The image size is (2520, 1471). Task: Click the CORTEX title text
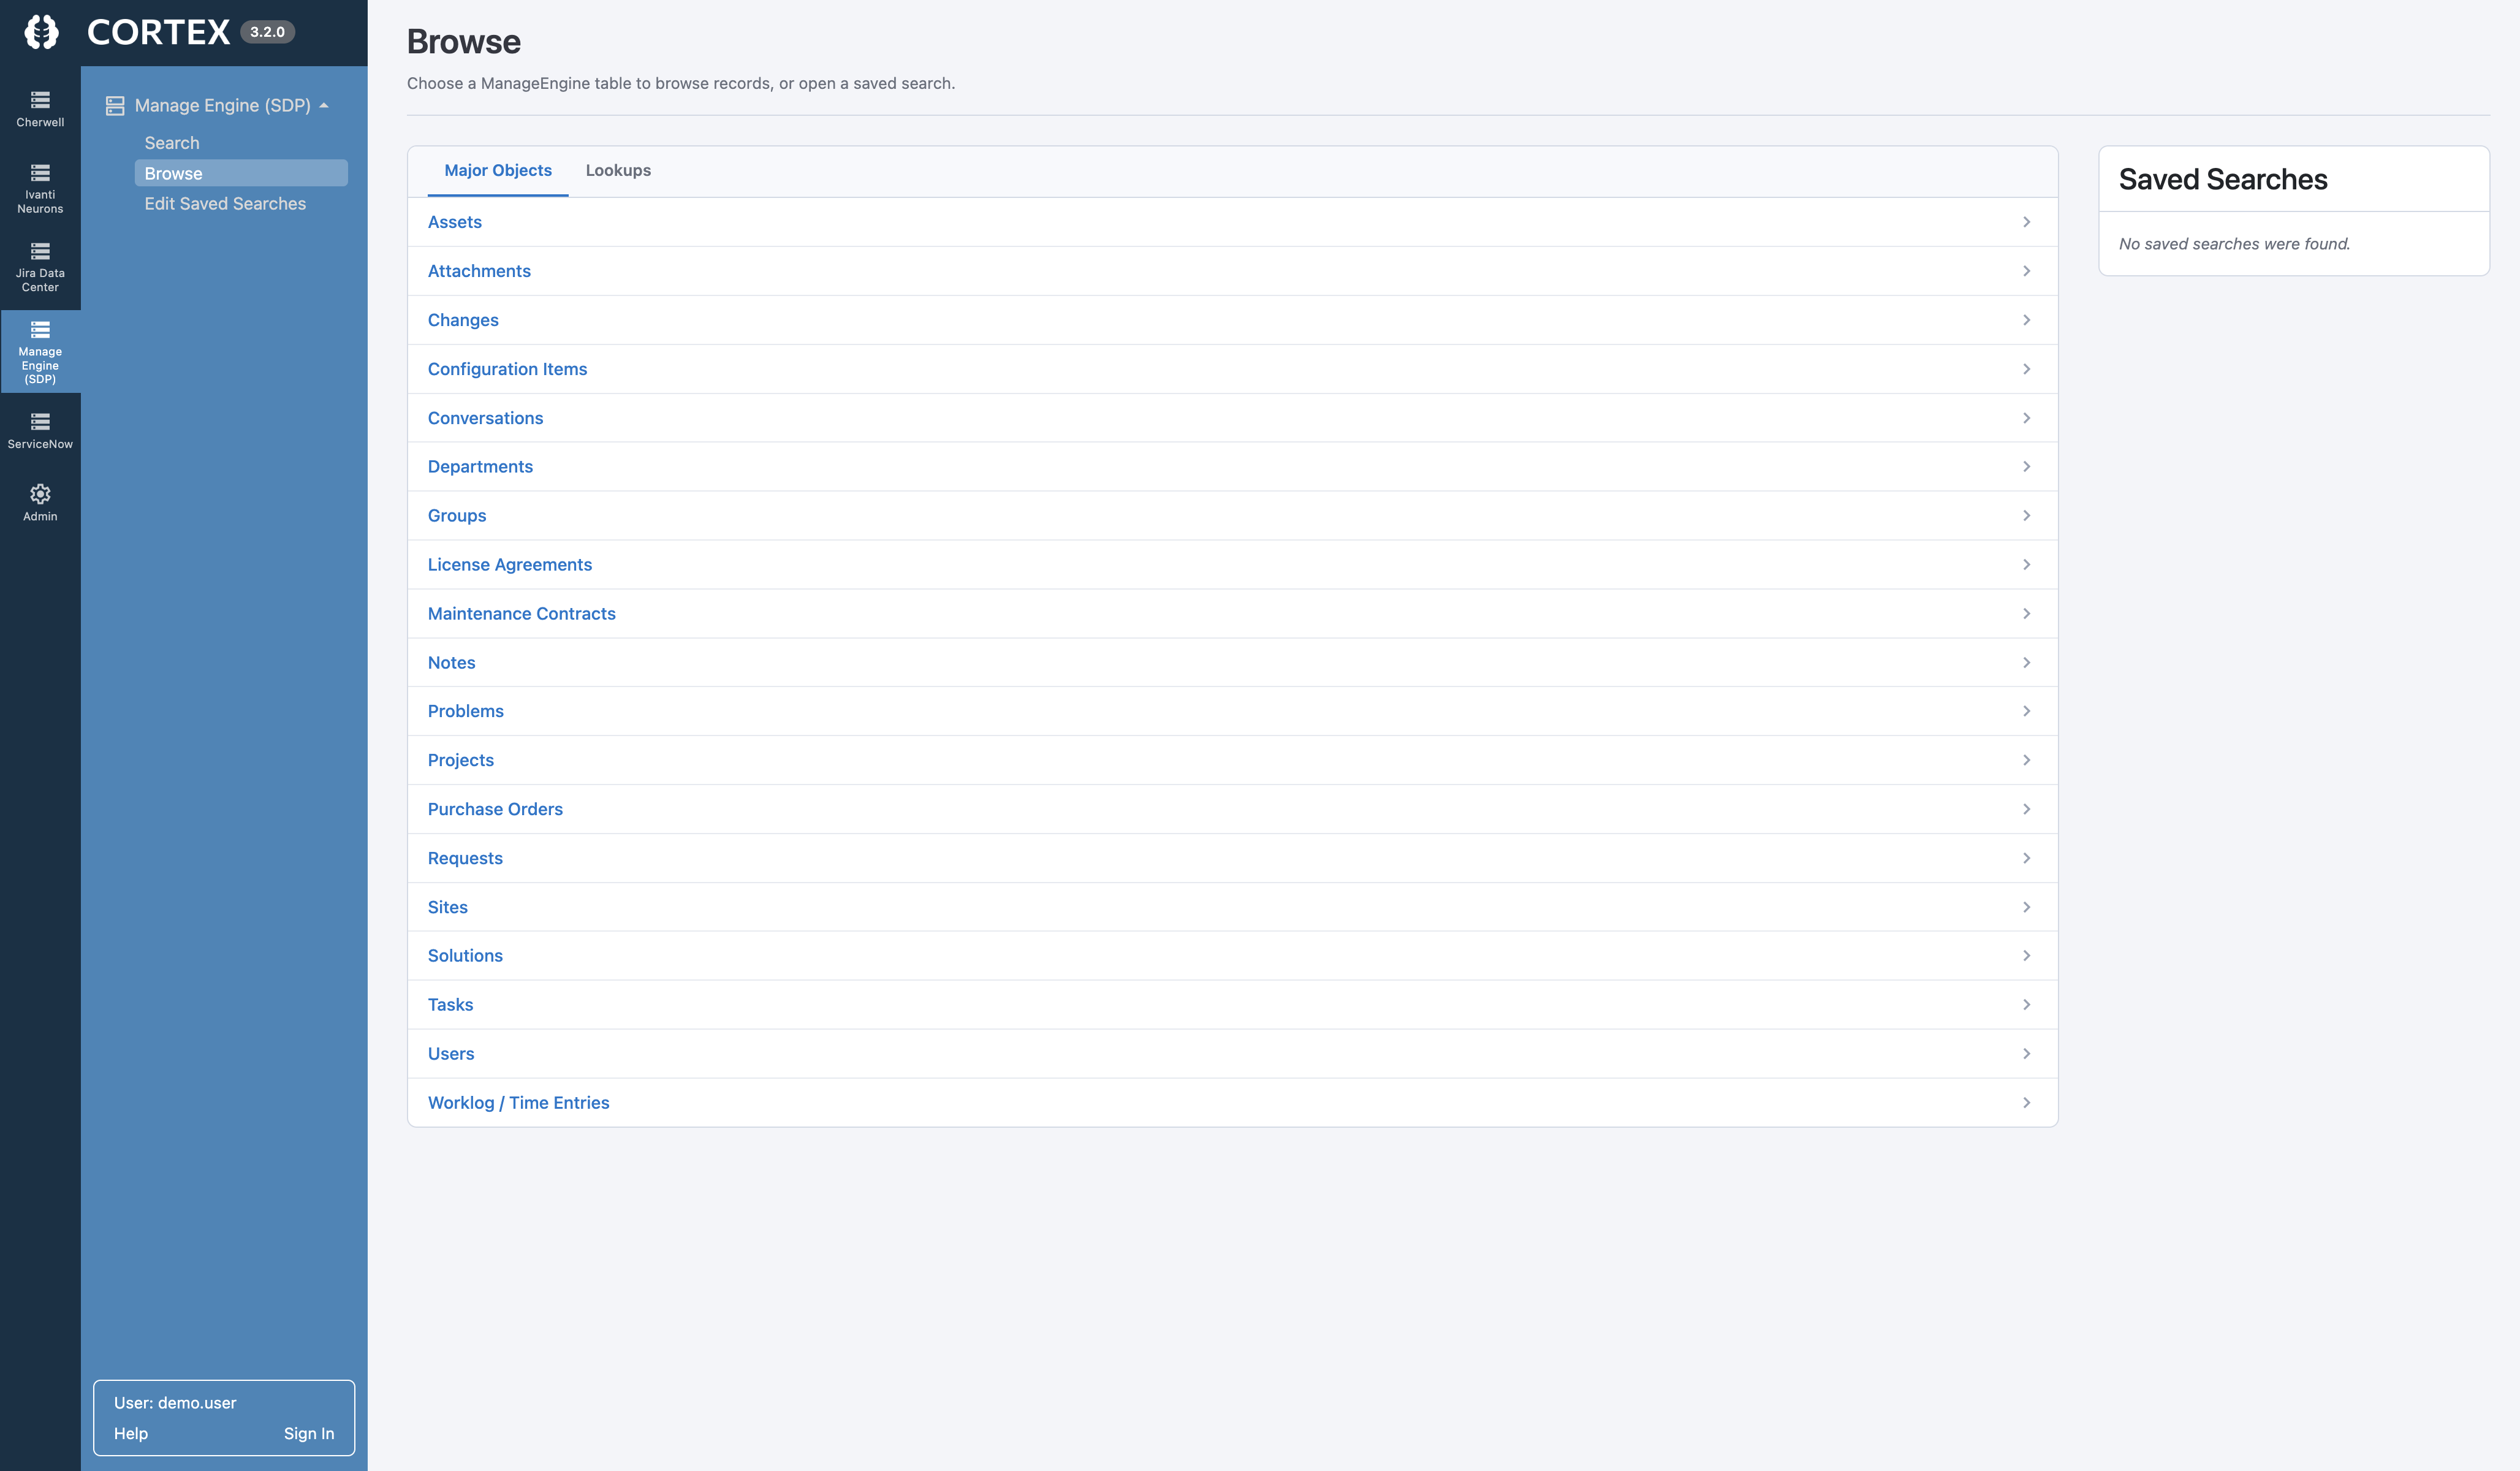(x=159, y=32)
